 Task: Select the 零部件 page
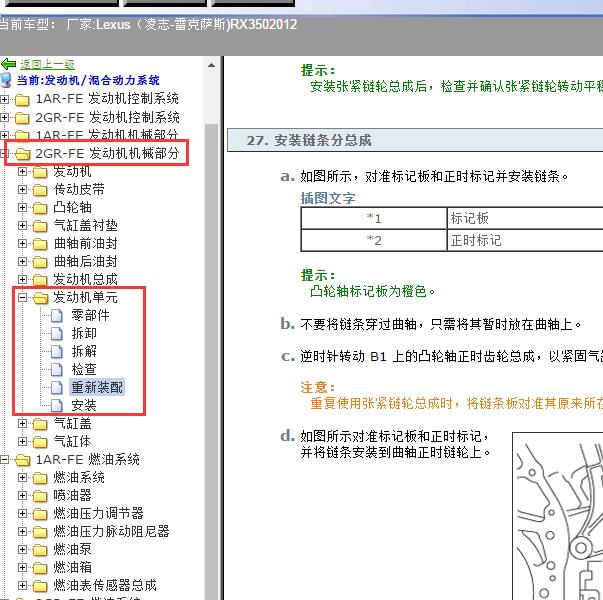(90, 315)
